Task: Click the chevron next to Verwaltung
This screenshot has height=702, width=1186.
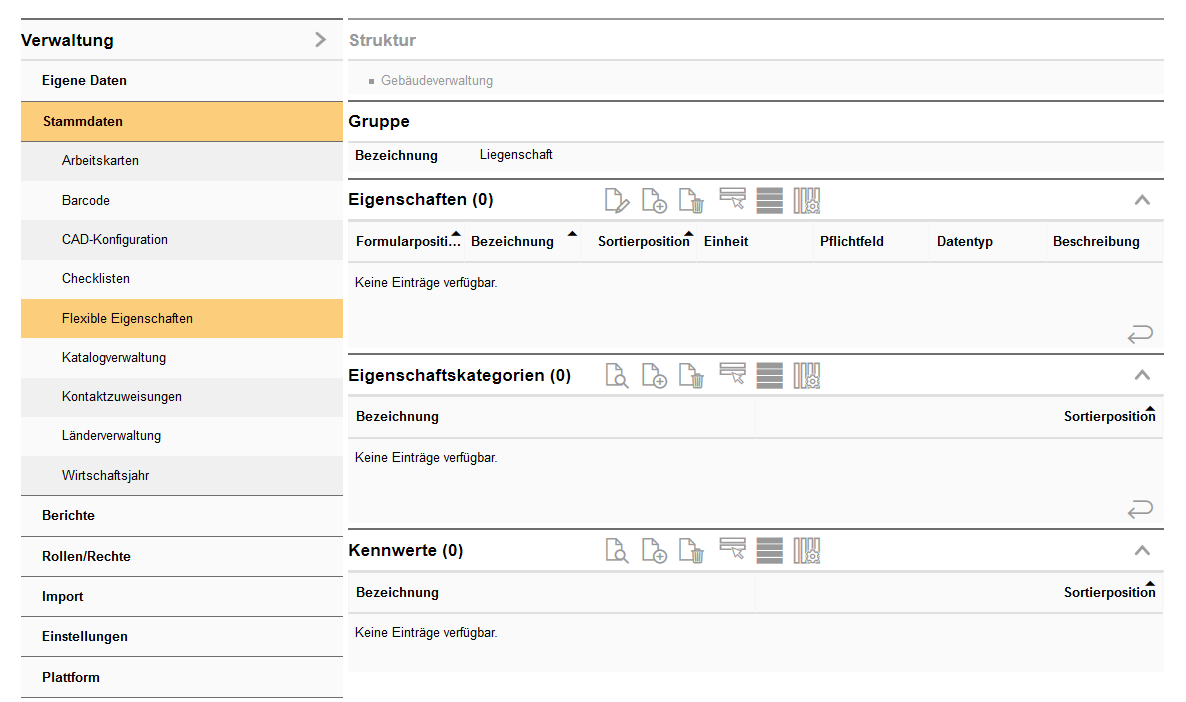Action: click(x=320, y=40)
